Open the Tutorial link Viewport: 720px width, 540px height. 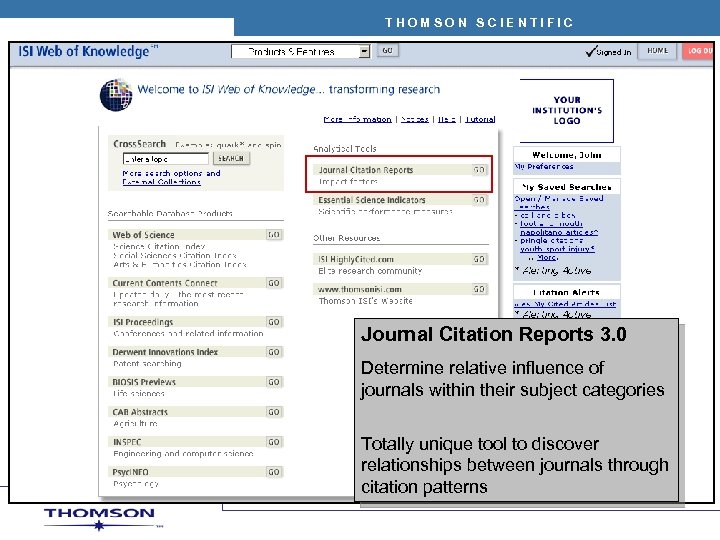pyautogui.click(x=480, y=119)
